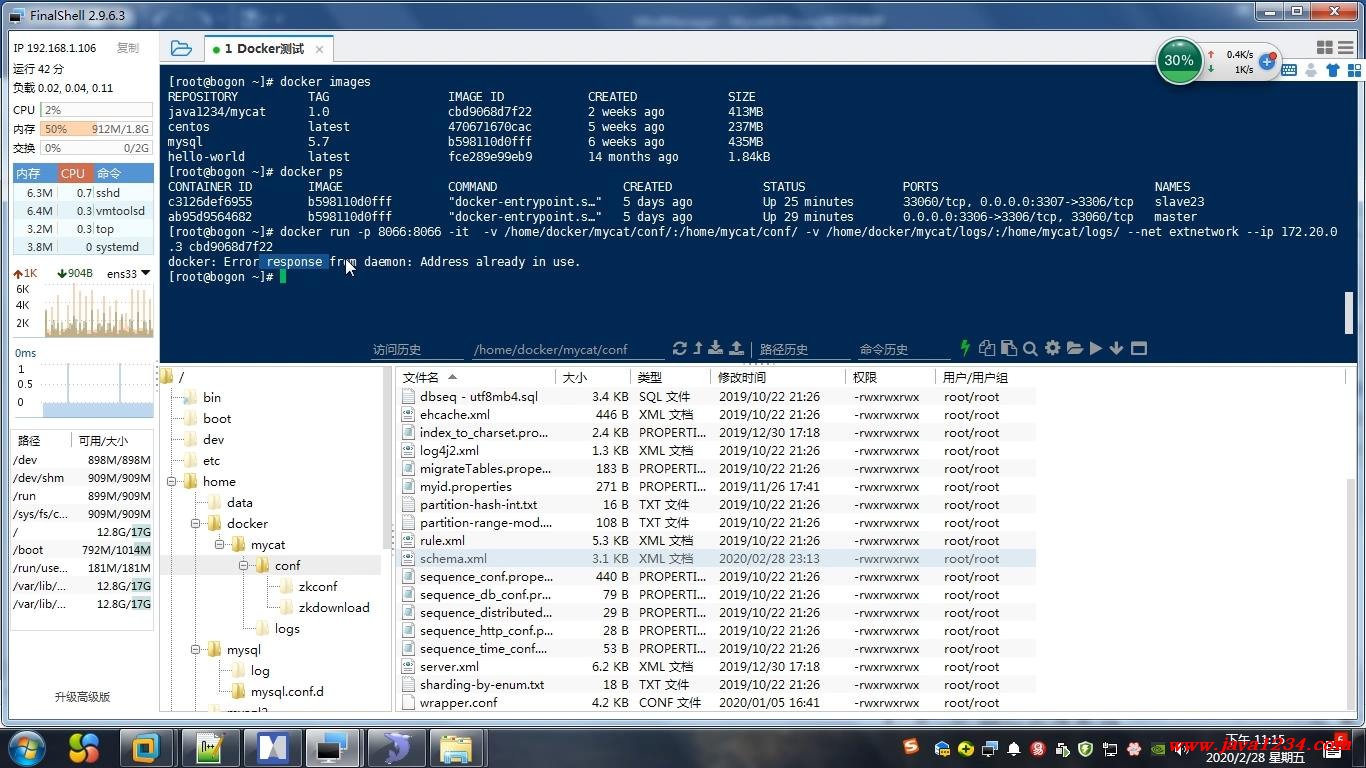
Task: Open the file explorer taskbar icon
Action: click(456, 748)
